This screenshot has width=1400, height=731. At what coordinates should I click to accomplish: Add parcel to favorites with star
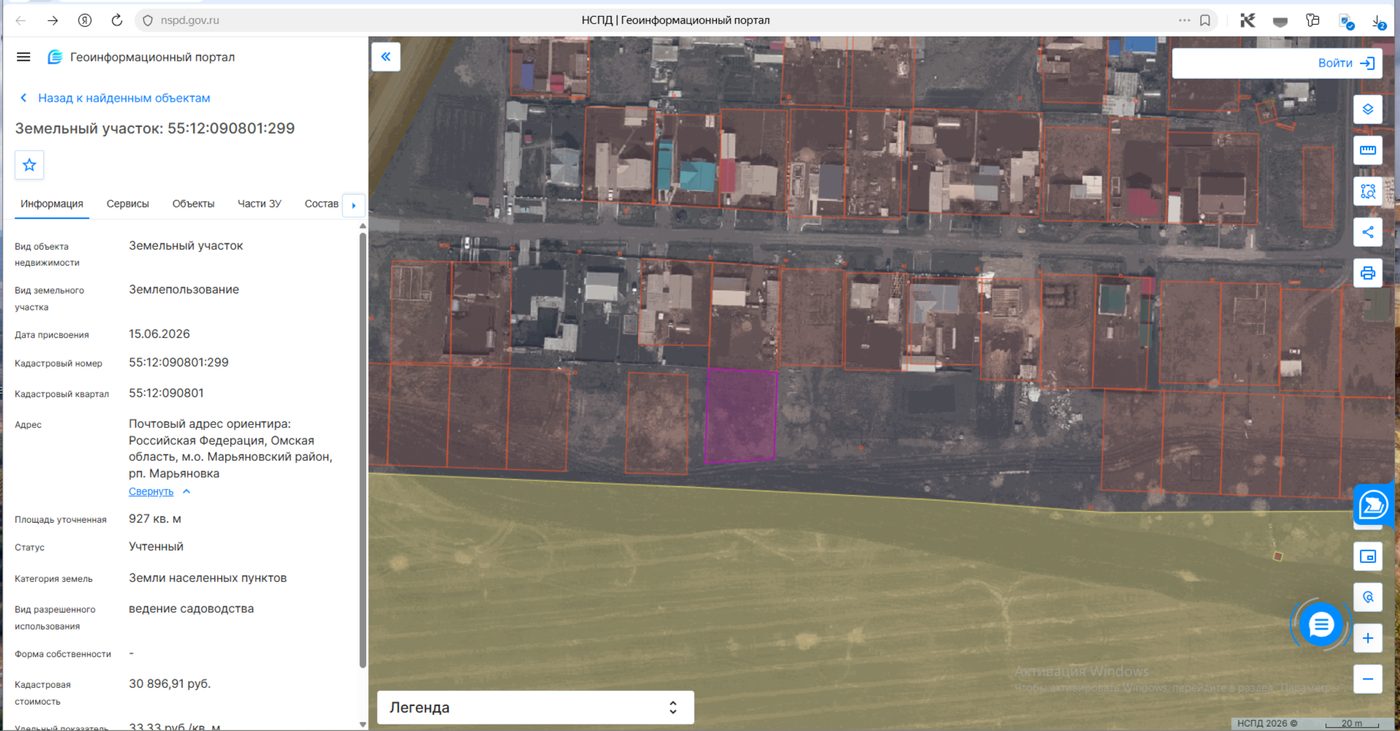(x=29, y=164)
